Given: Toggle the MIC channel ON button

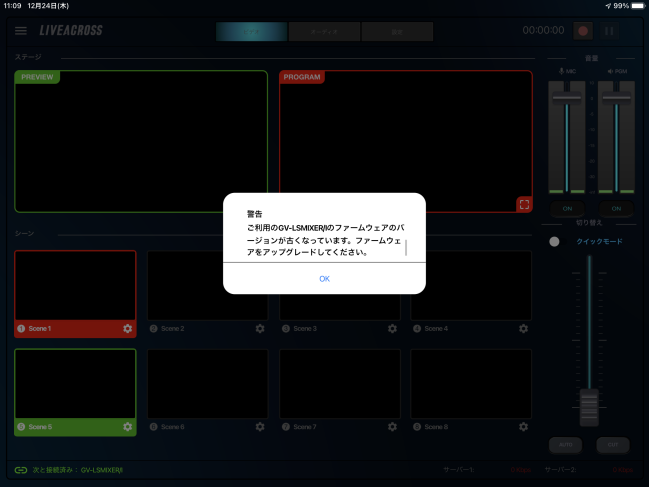Looking at the screenshot, I should click(x=566, y=208).
